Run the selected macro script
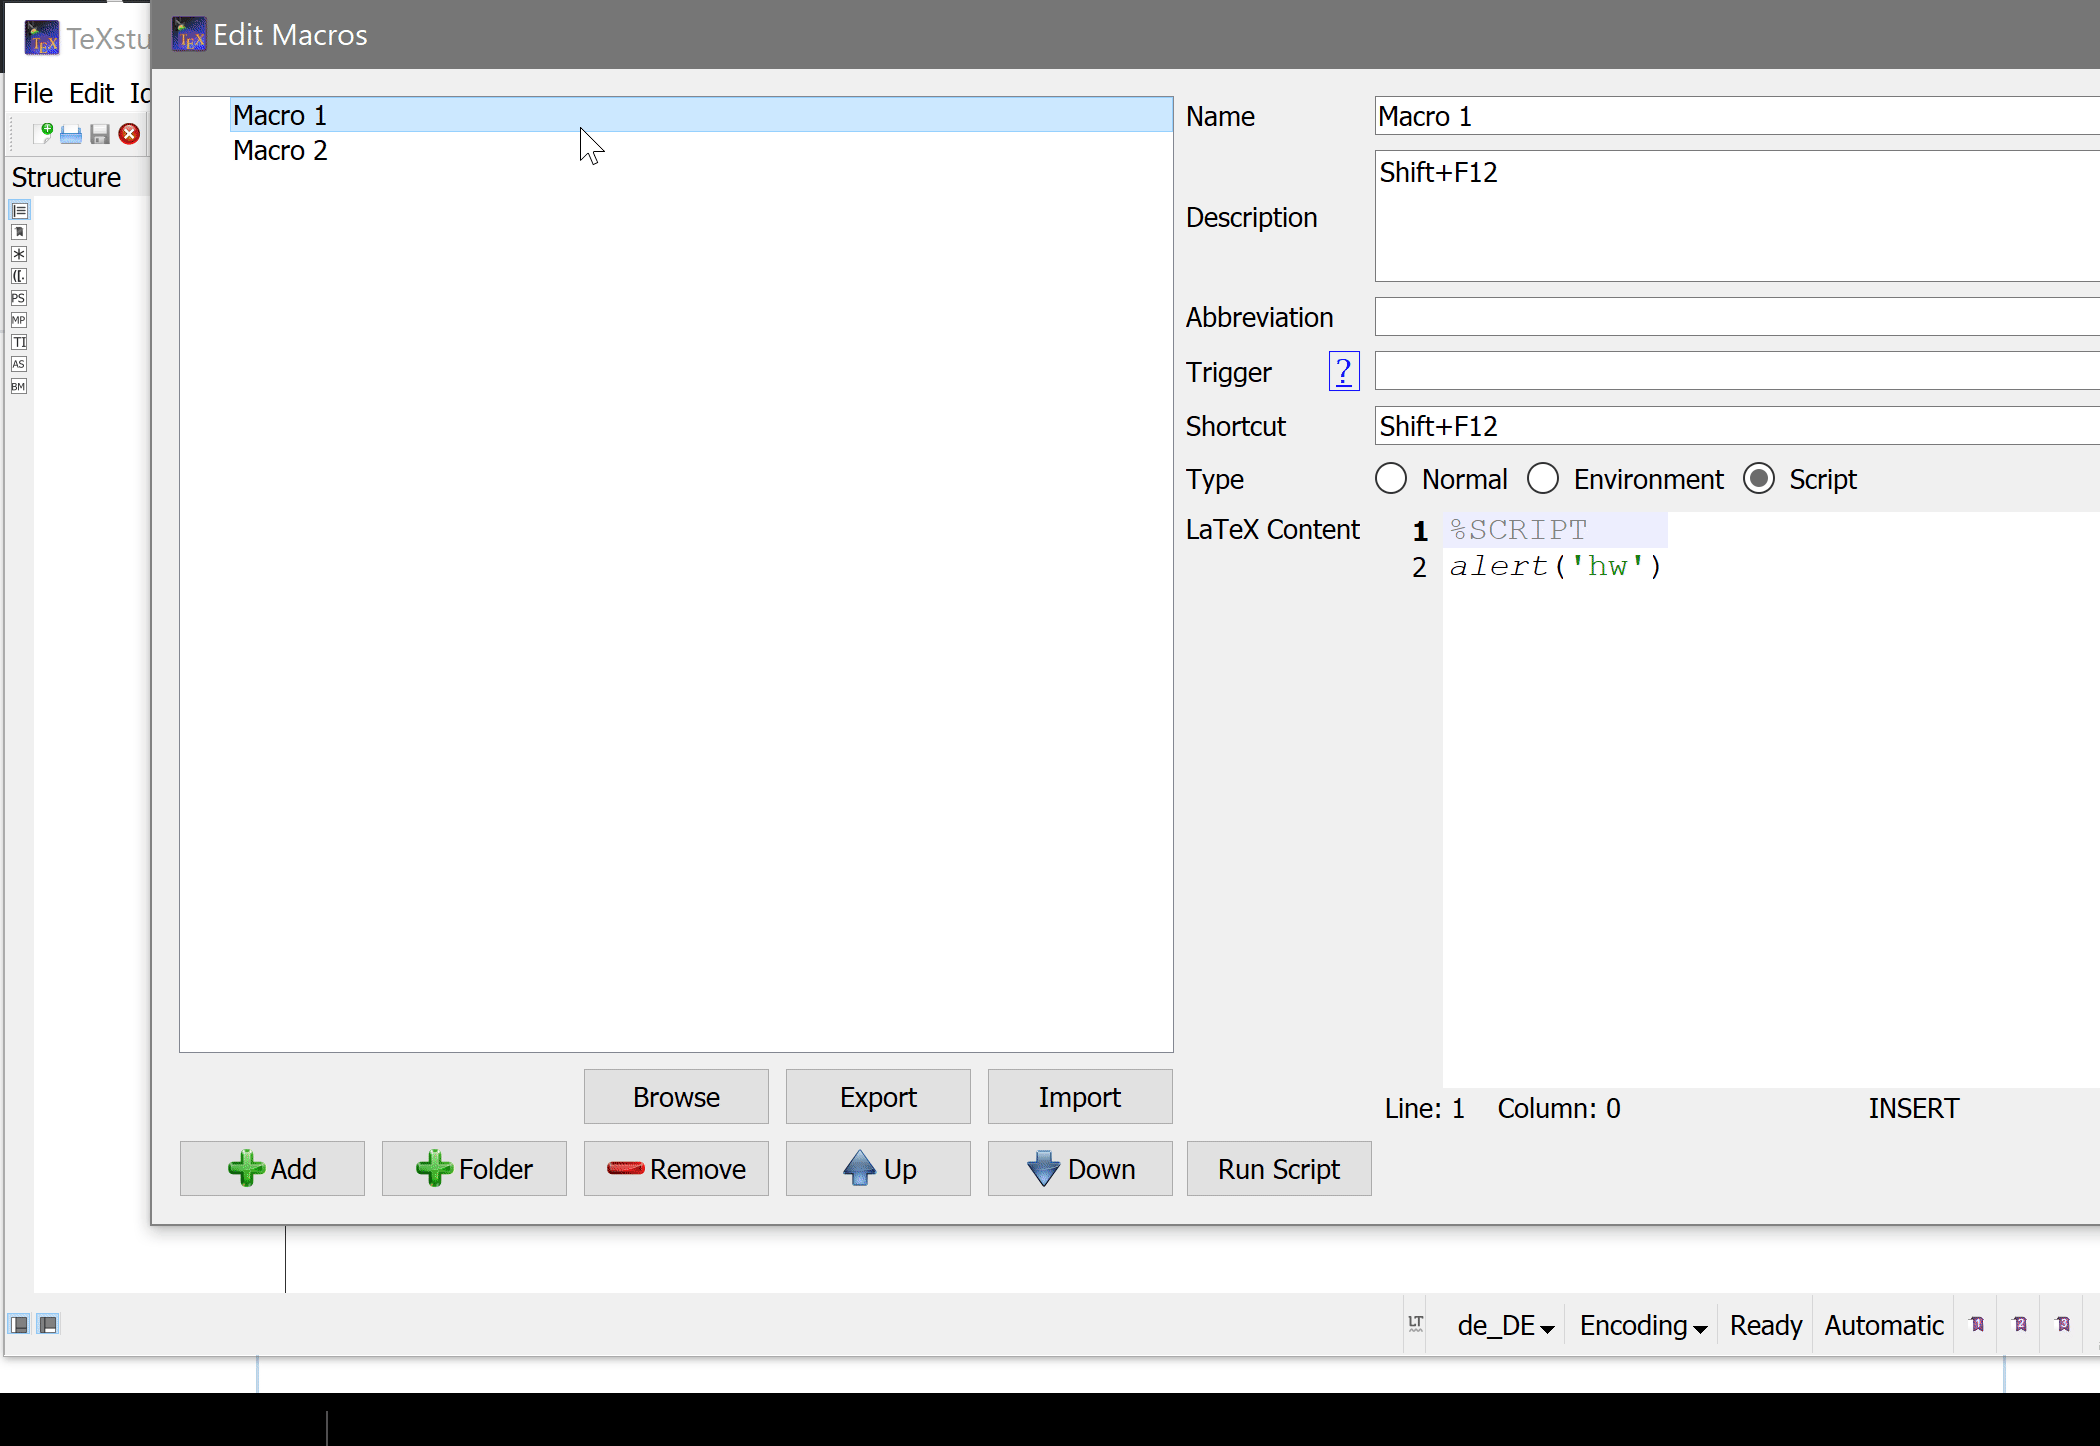The width and height of the screenshot is (2100, 1446). tap(1278, 1168)
